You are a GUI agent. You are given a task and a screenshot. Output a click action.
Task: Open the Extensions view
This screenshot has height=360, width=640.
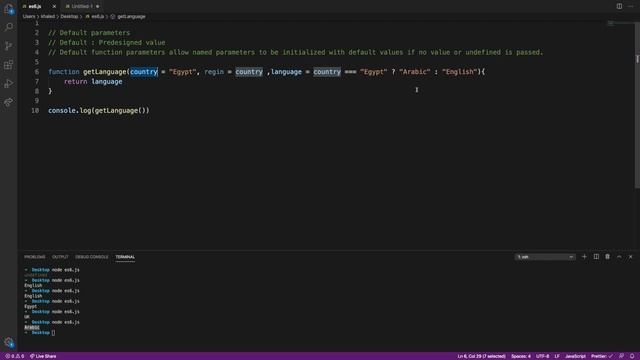9,64
